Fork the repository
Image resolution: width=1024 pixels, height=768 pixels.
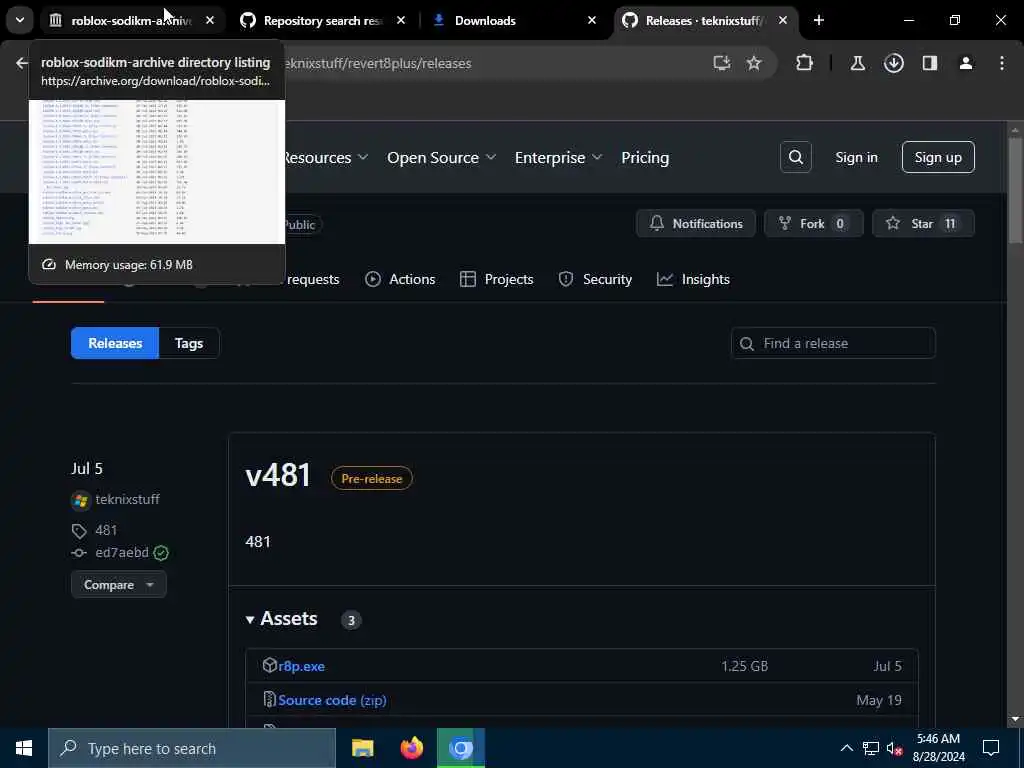pyautogui.click(x=813, y=224)
